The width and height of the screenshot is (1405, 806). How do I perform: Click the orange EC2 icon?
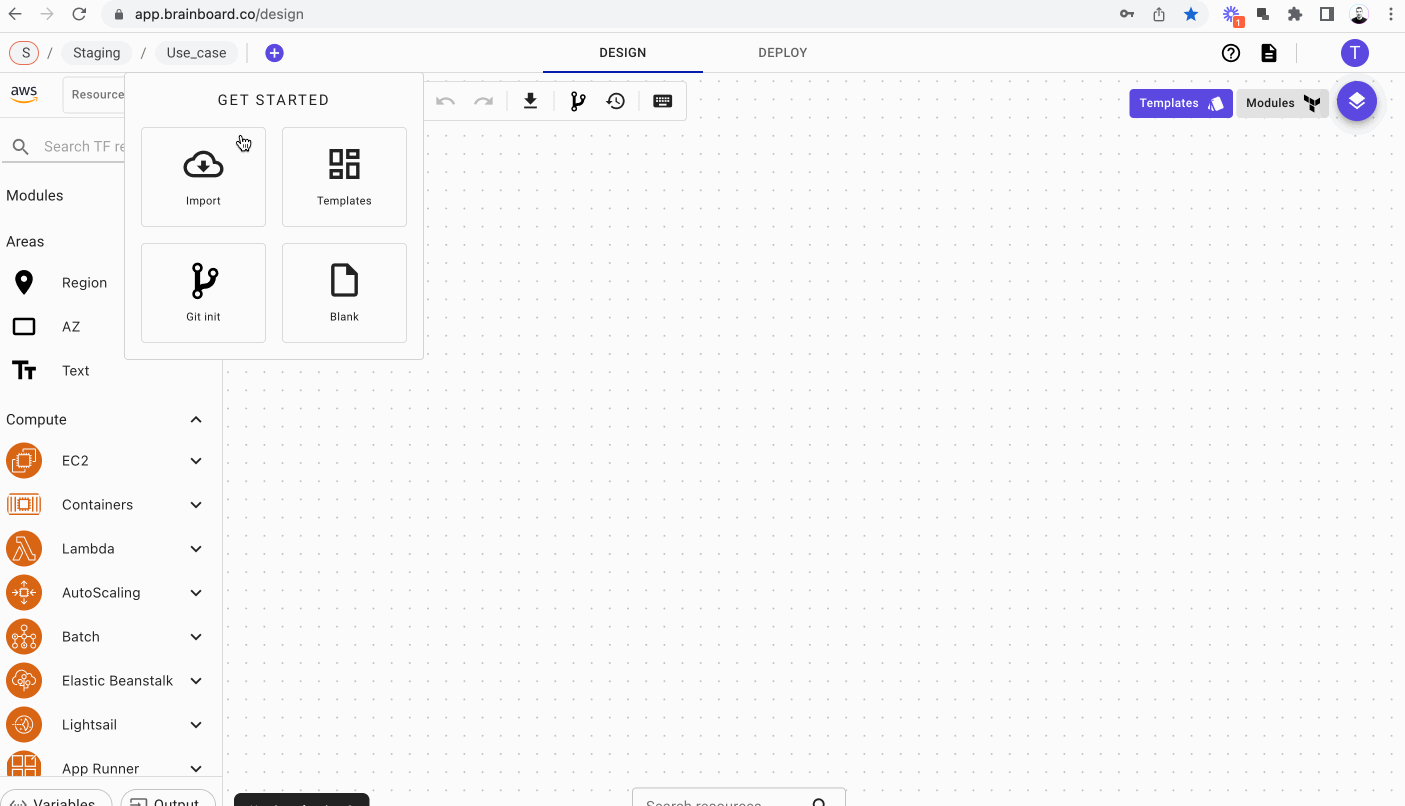click(24, 461)
